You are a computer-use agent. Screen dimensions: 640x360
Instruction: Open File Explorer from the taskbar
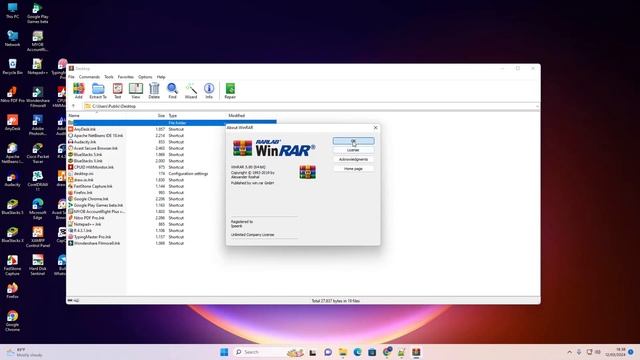pos(343,352)
